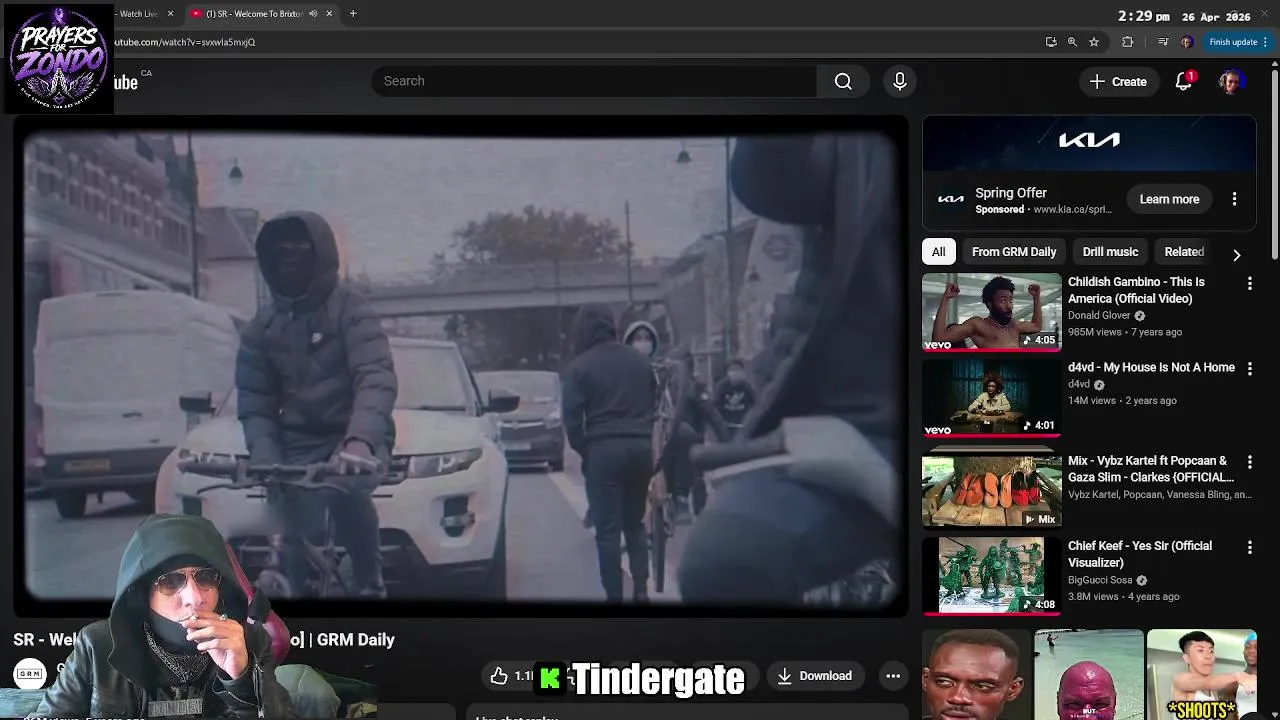Click Mix - Vybz Kartel ft Popcaan title
The width and height of the screenshot is (1280, 720).
click(x=1150, y=469)
